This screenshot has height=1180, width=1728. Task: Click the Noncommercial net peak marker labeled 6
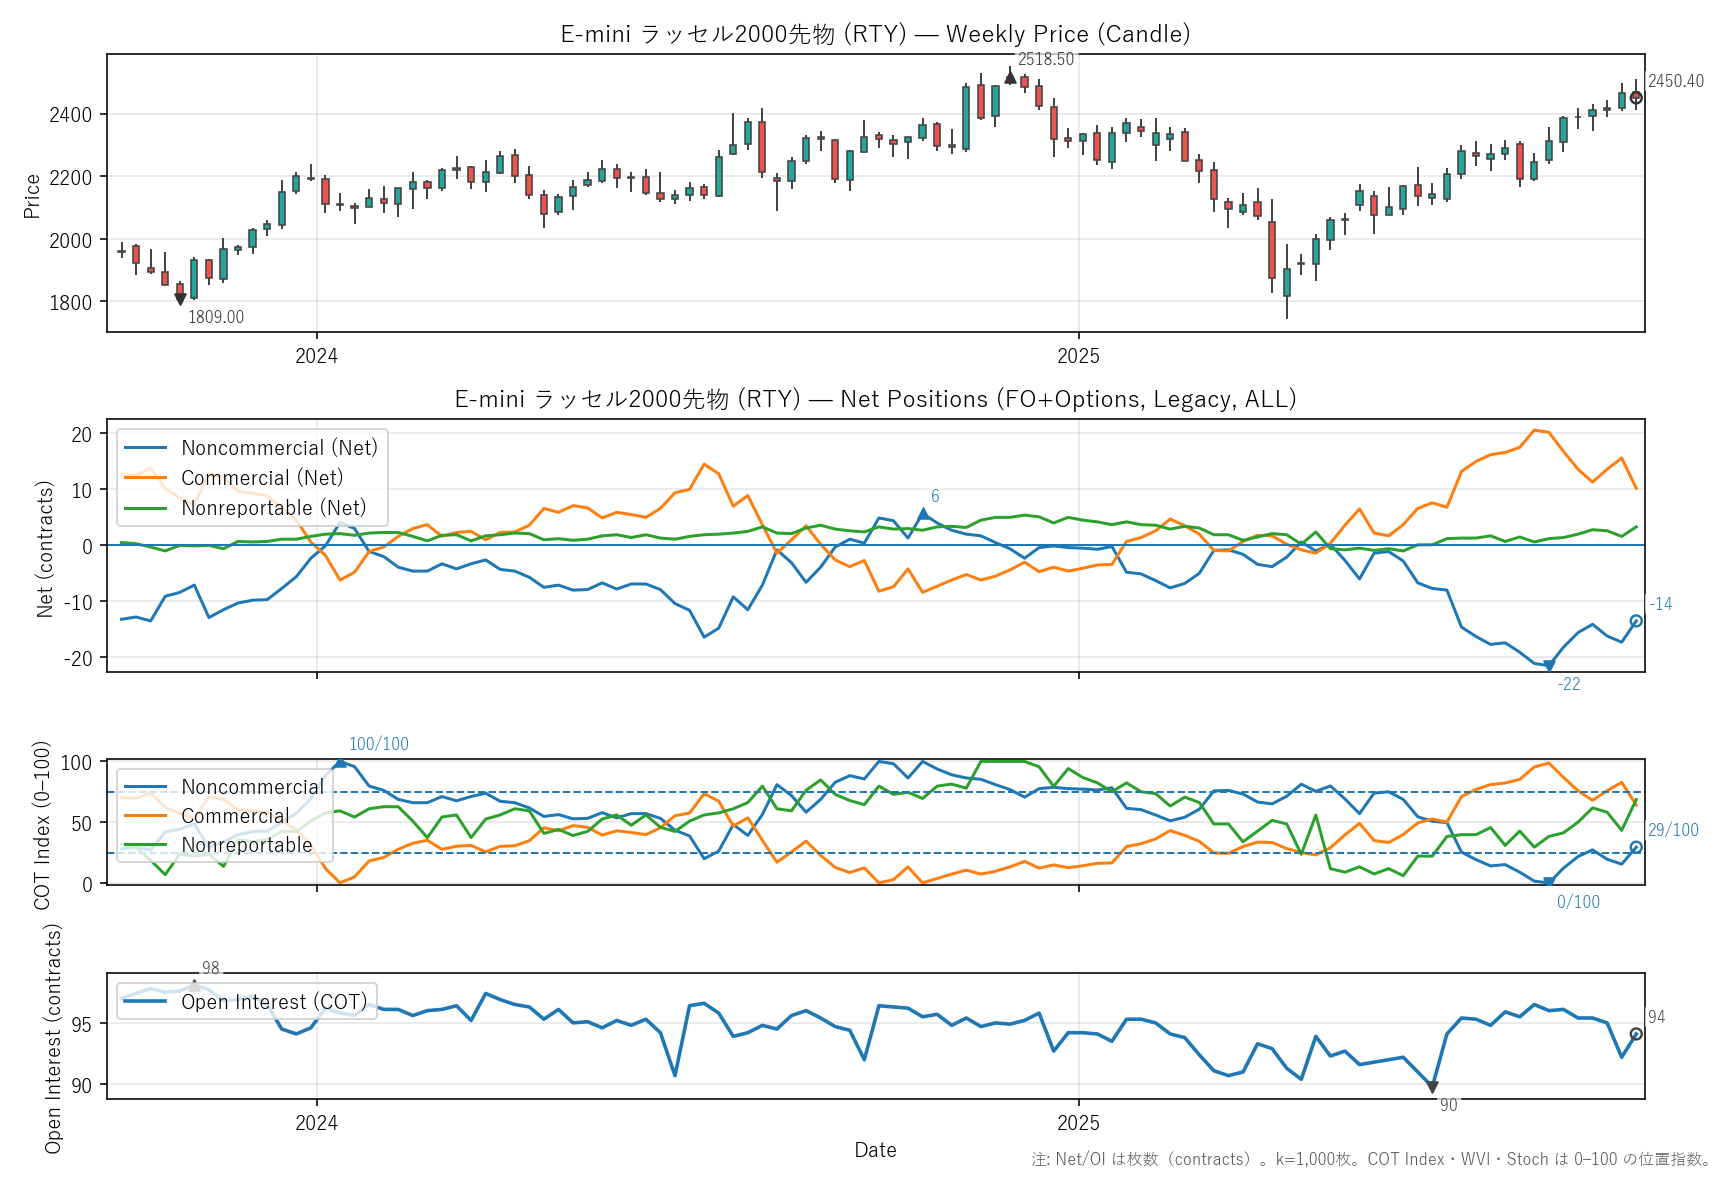click(923, 514)
